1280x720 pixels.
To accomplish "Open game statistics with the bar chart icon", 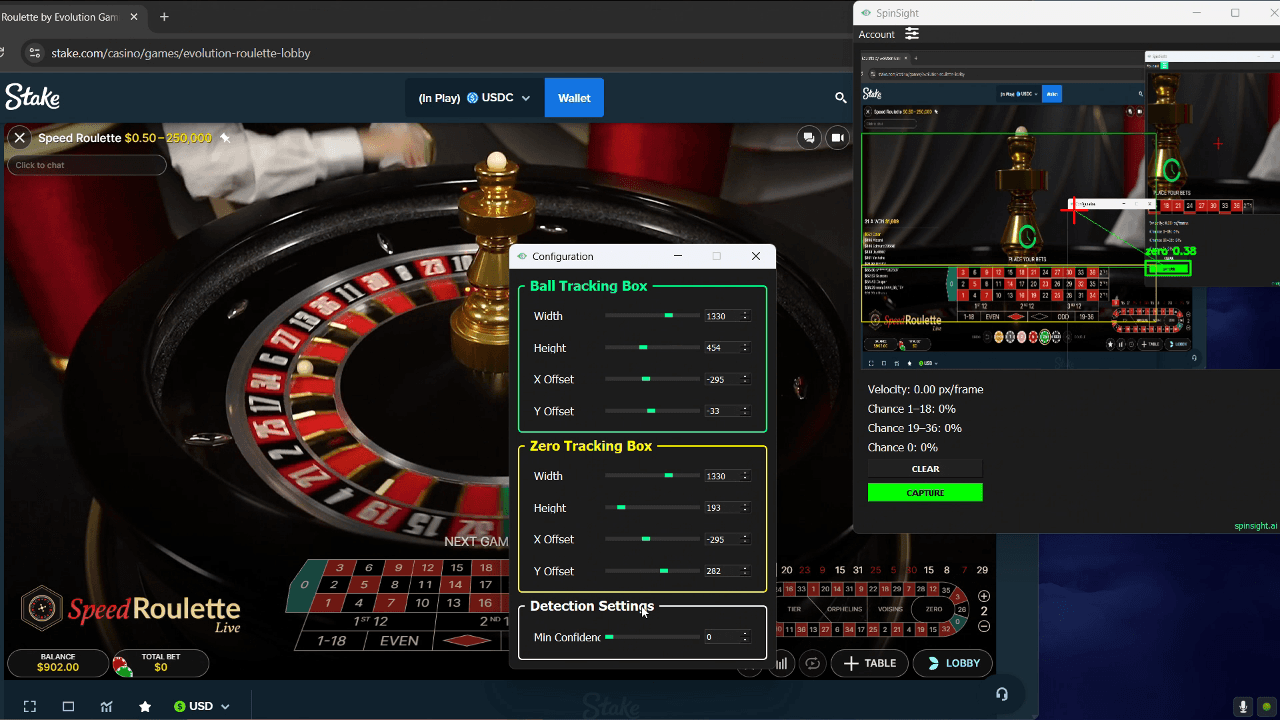I will [x=781, y=663].
